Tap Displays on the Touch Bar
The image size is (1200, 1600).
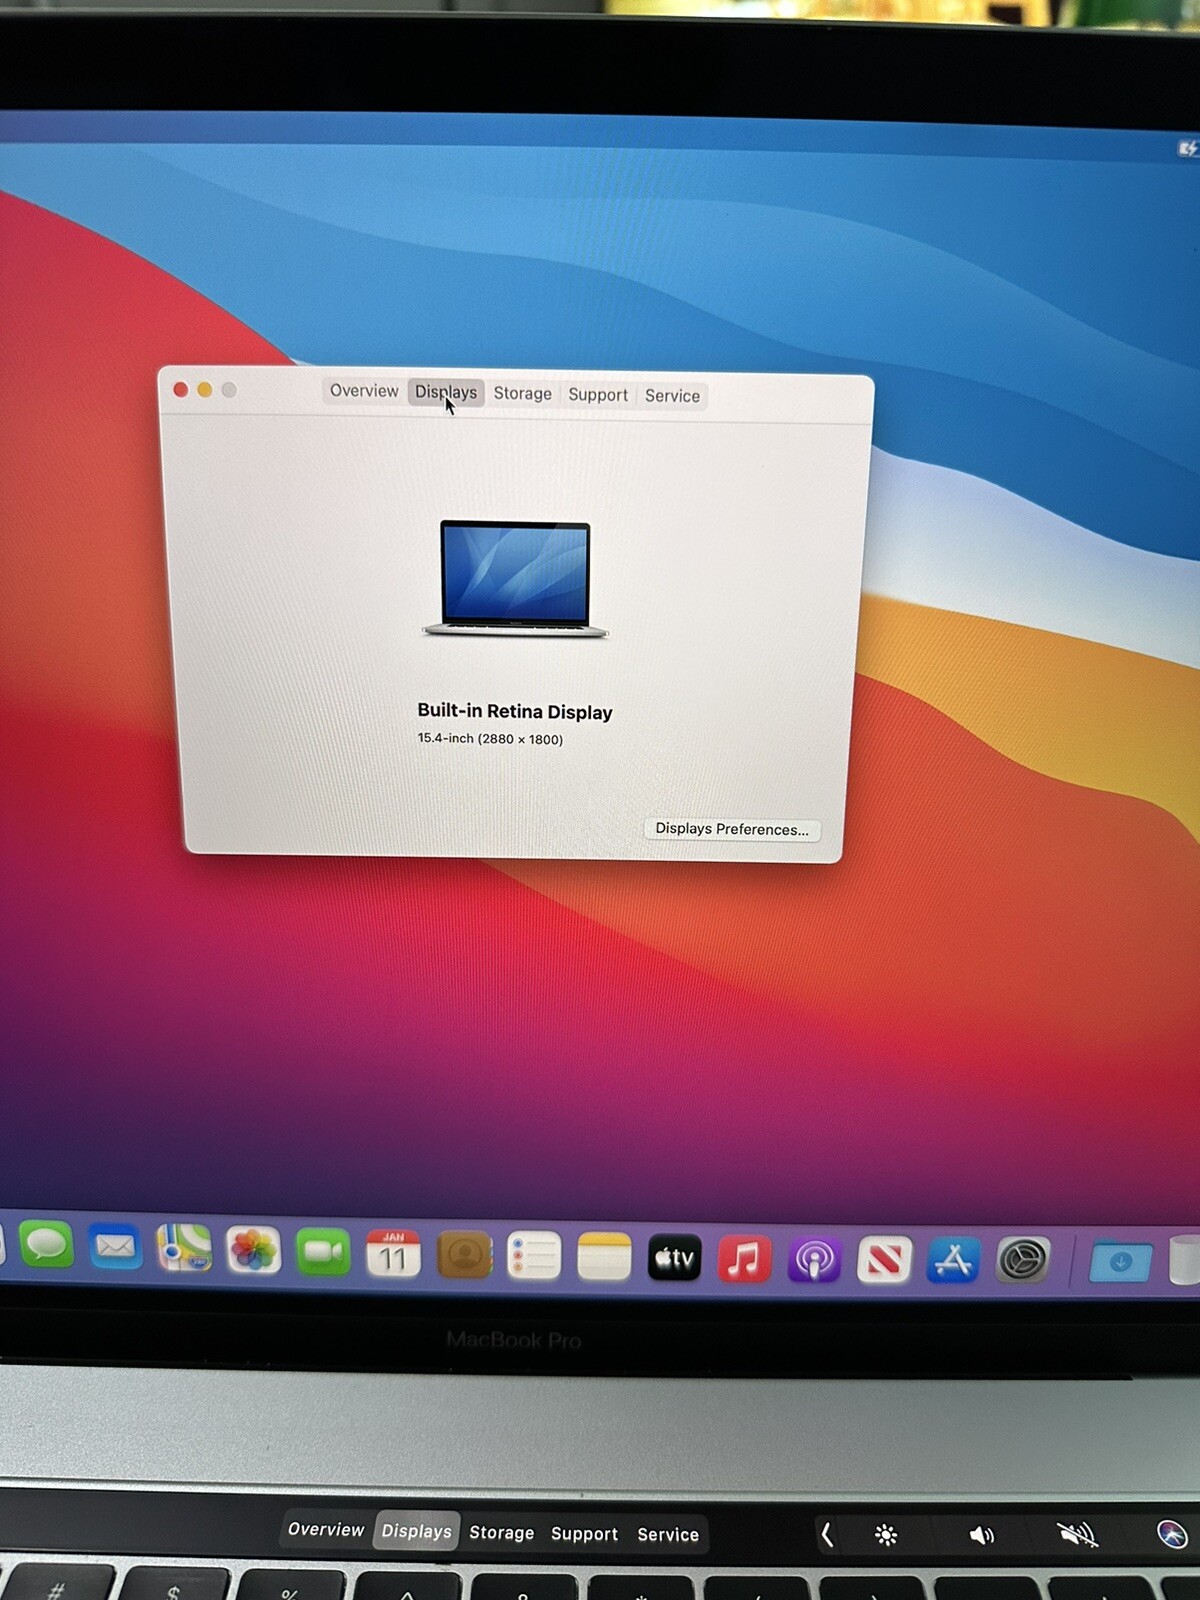416,1531
